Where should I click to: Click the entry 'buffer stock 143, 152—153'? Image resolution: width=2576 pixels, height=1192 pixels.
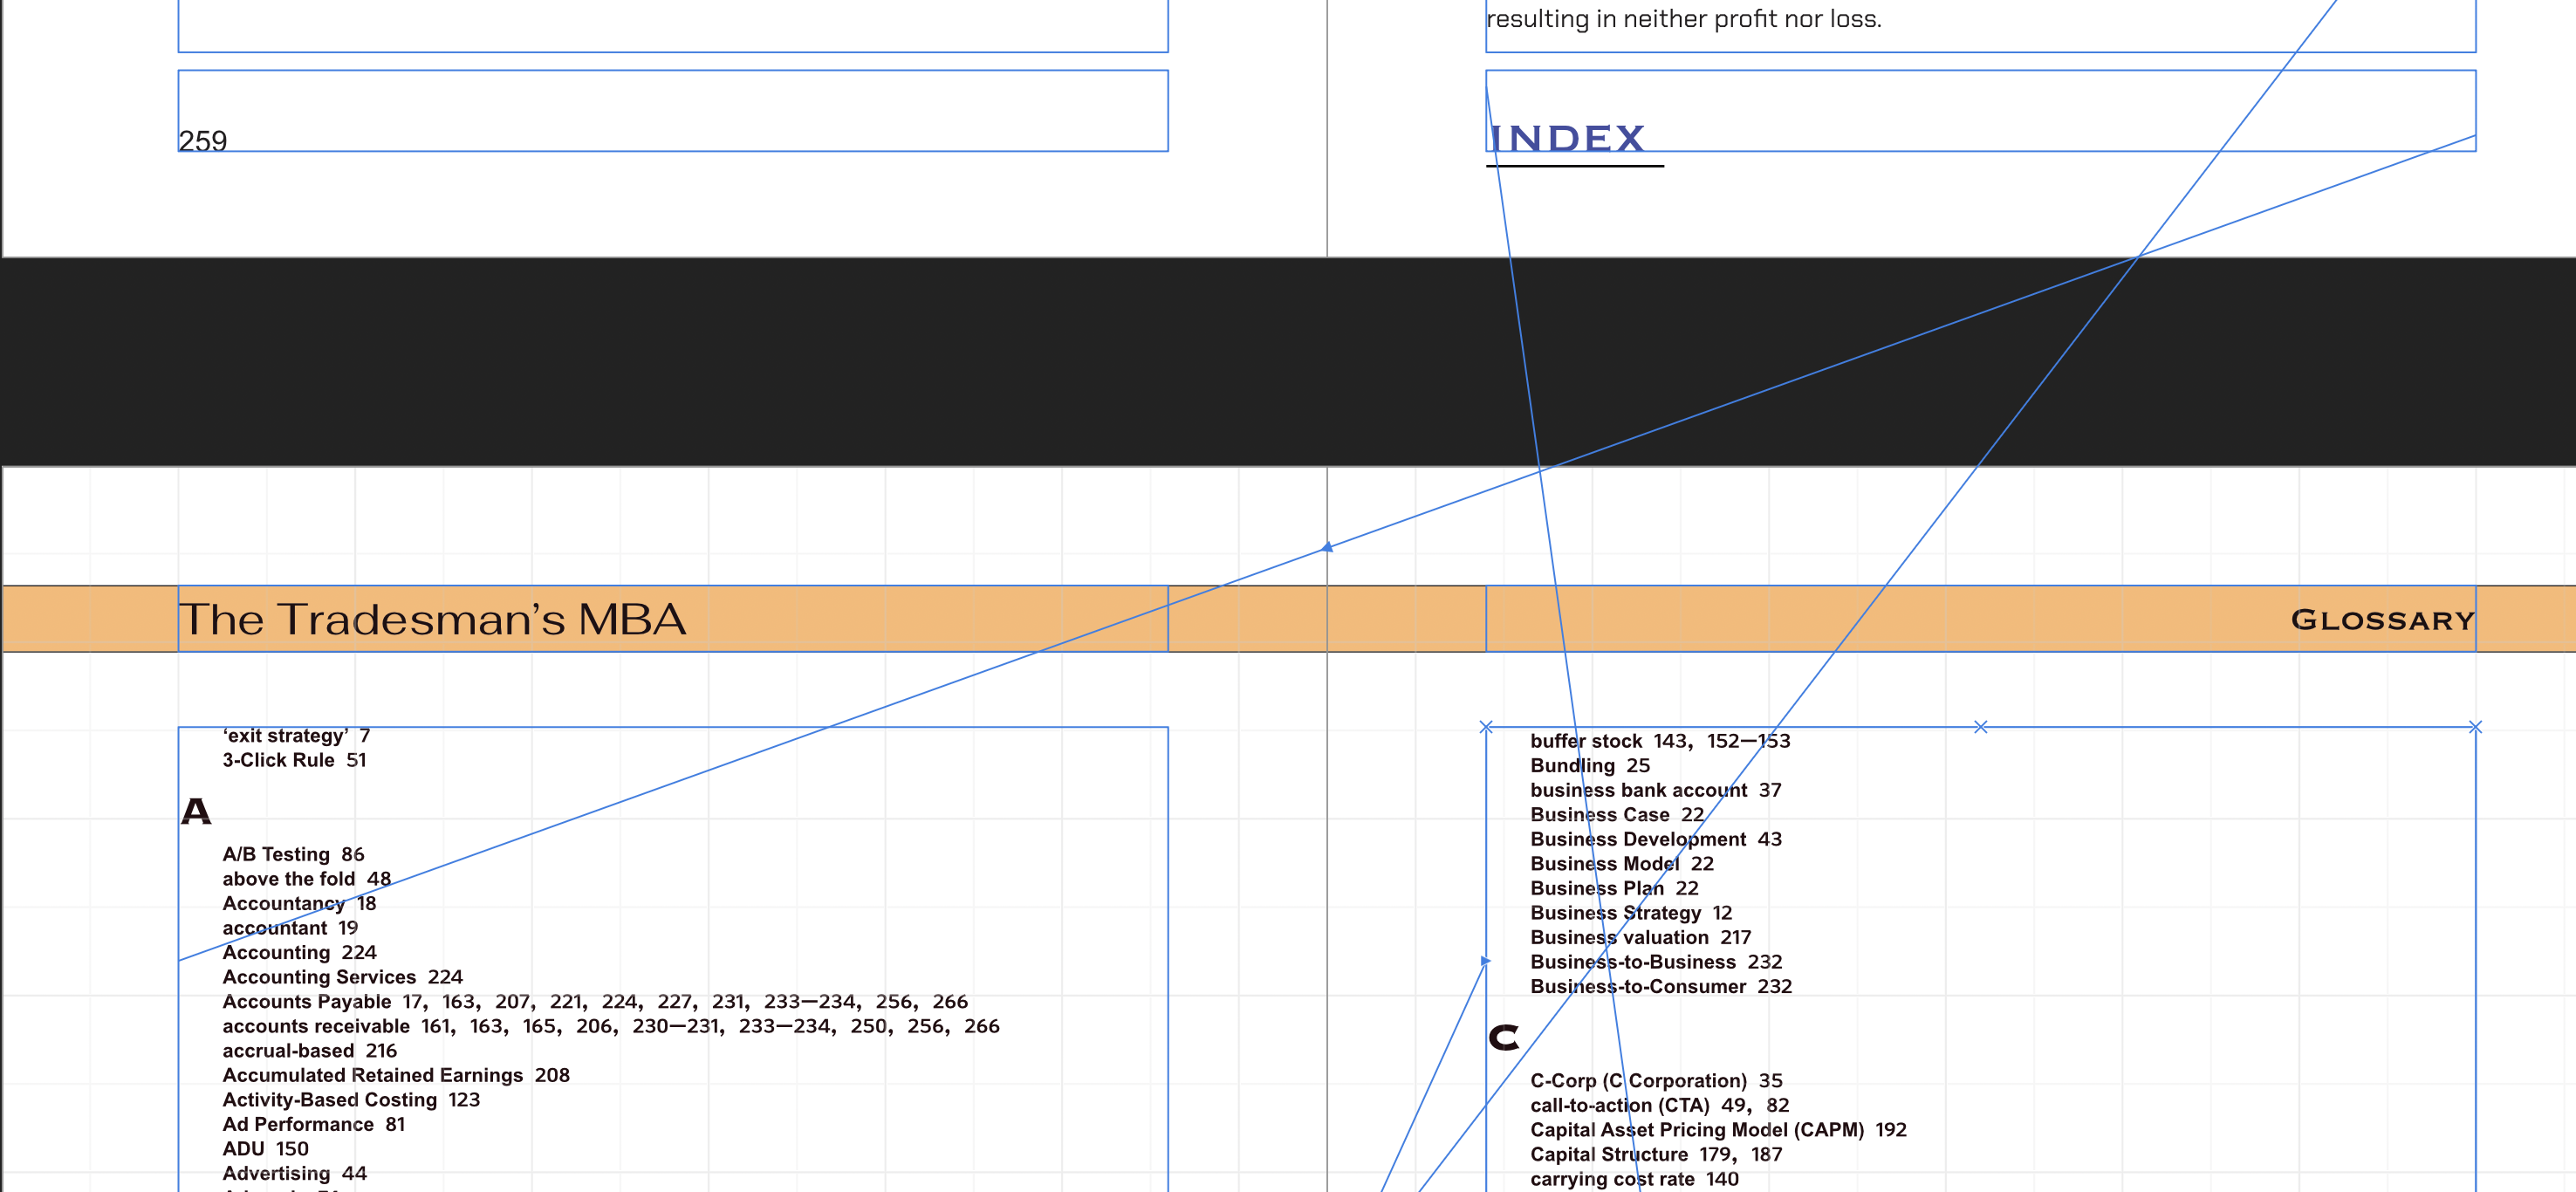1660,740
